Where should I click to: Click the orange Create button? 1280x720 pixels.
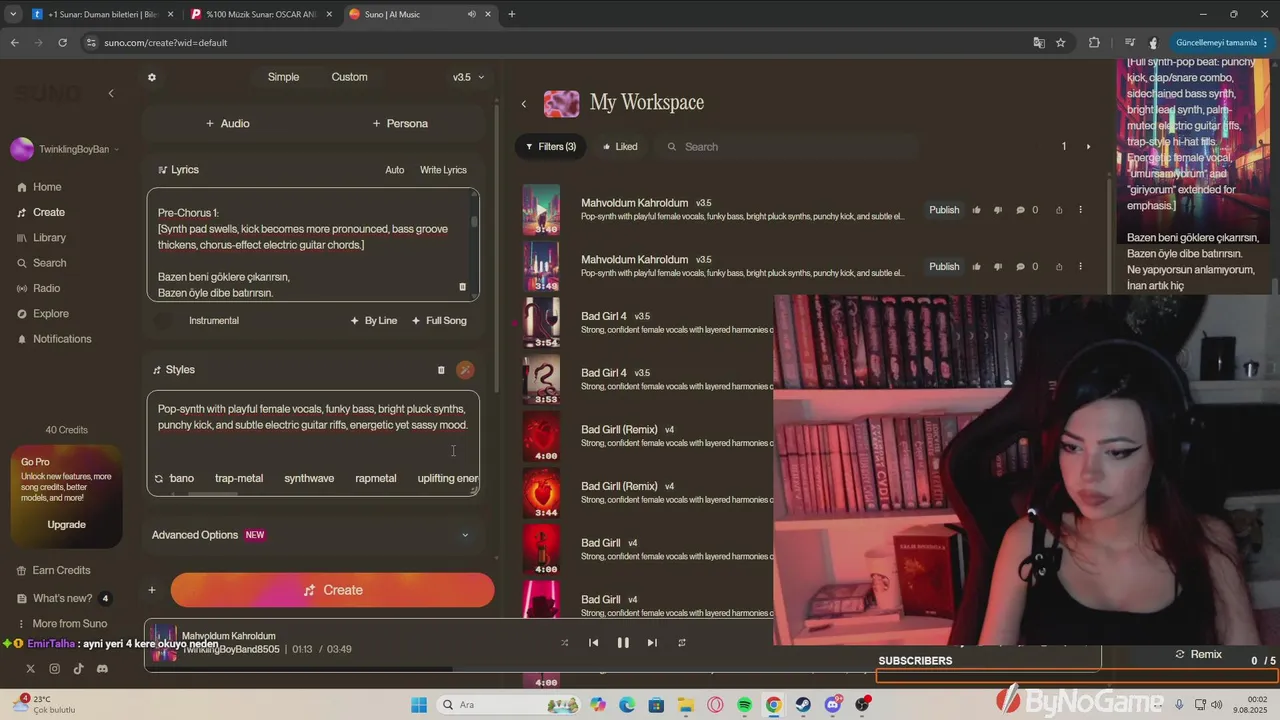tap(332, 590)
